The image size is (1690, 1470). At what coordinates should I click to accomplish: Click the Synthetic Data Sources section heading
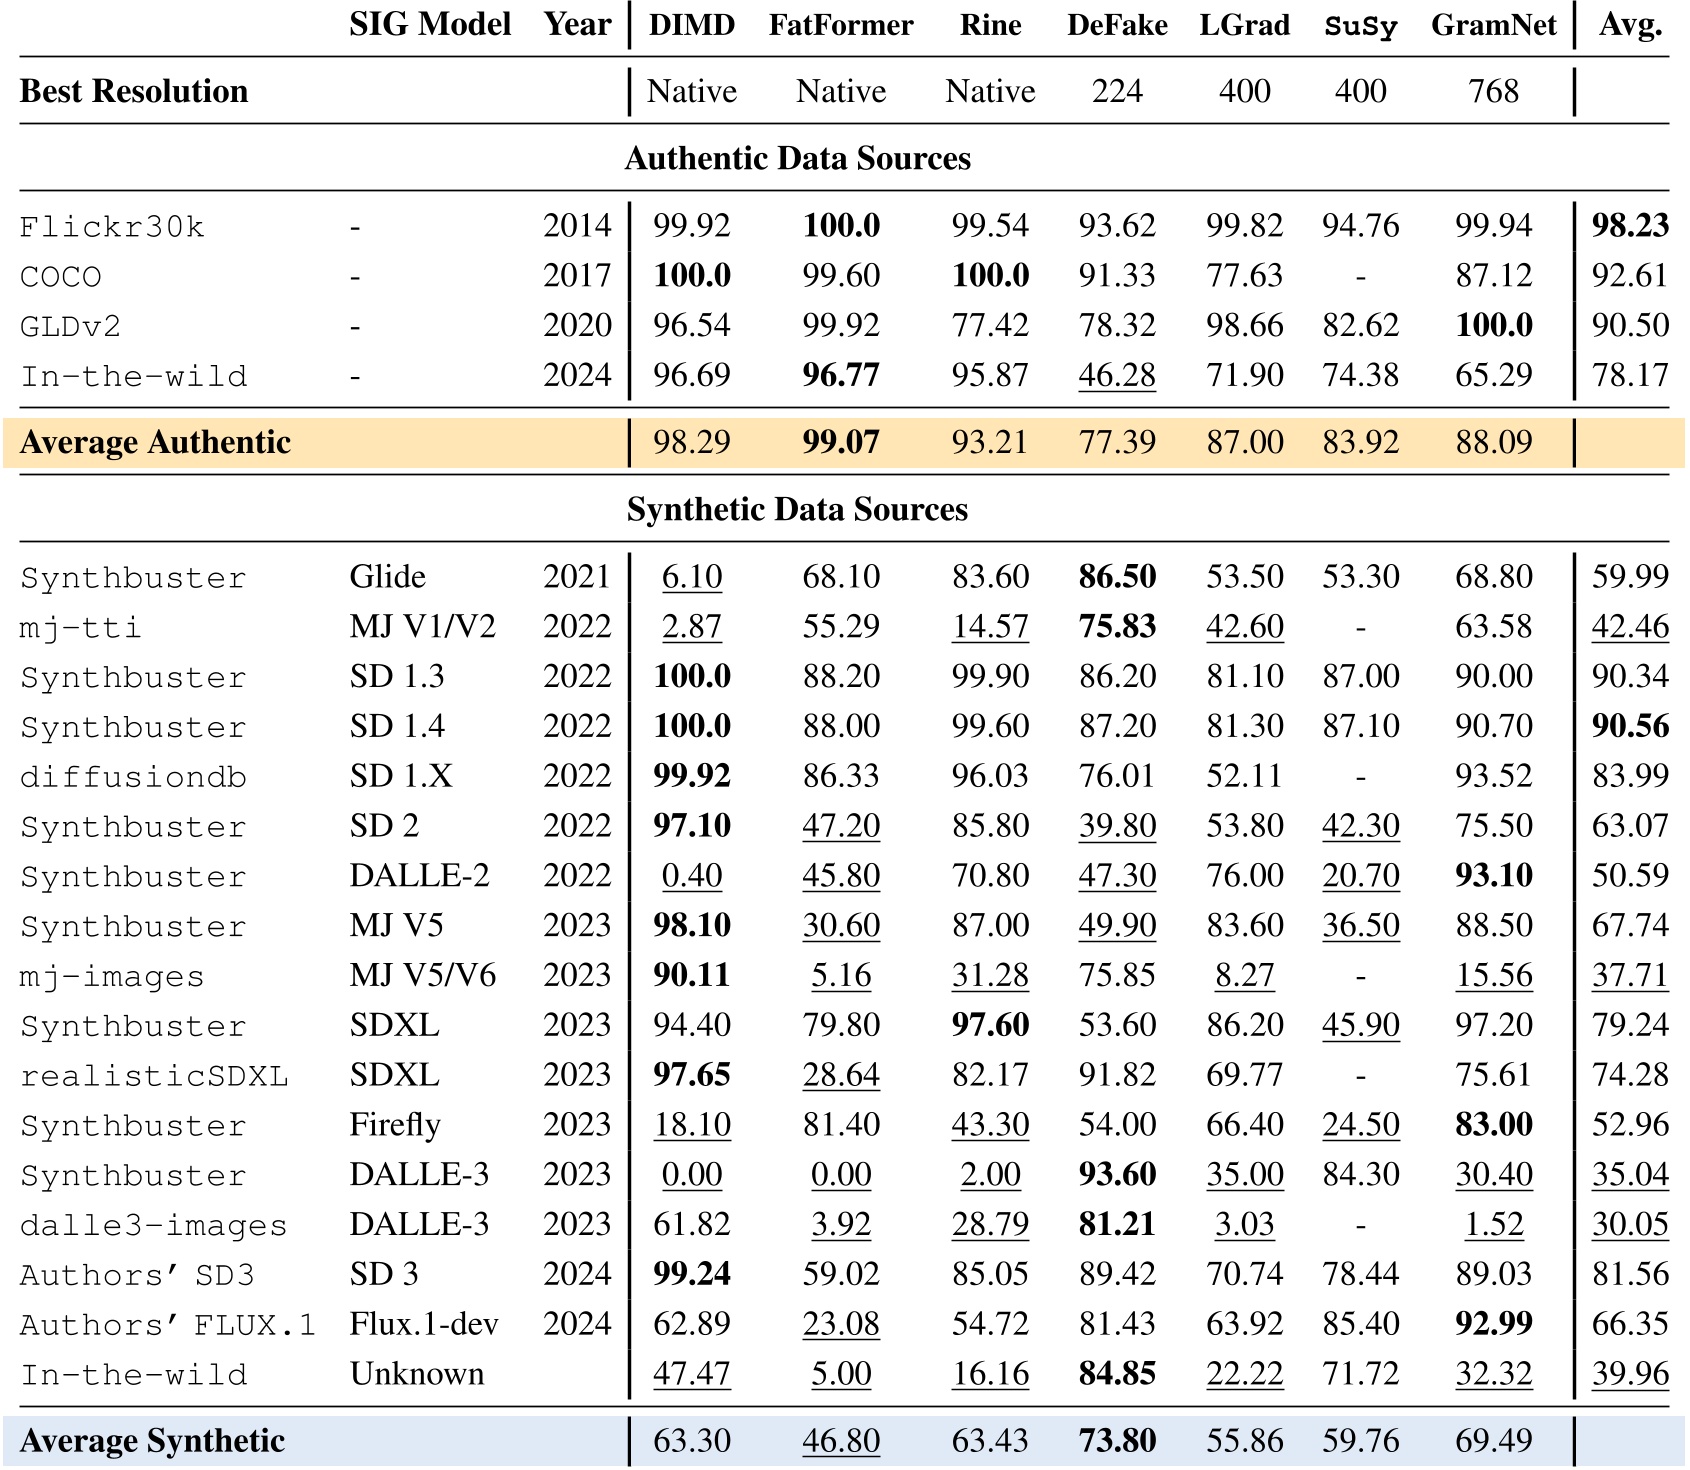[x=795, y=510]
